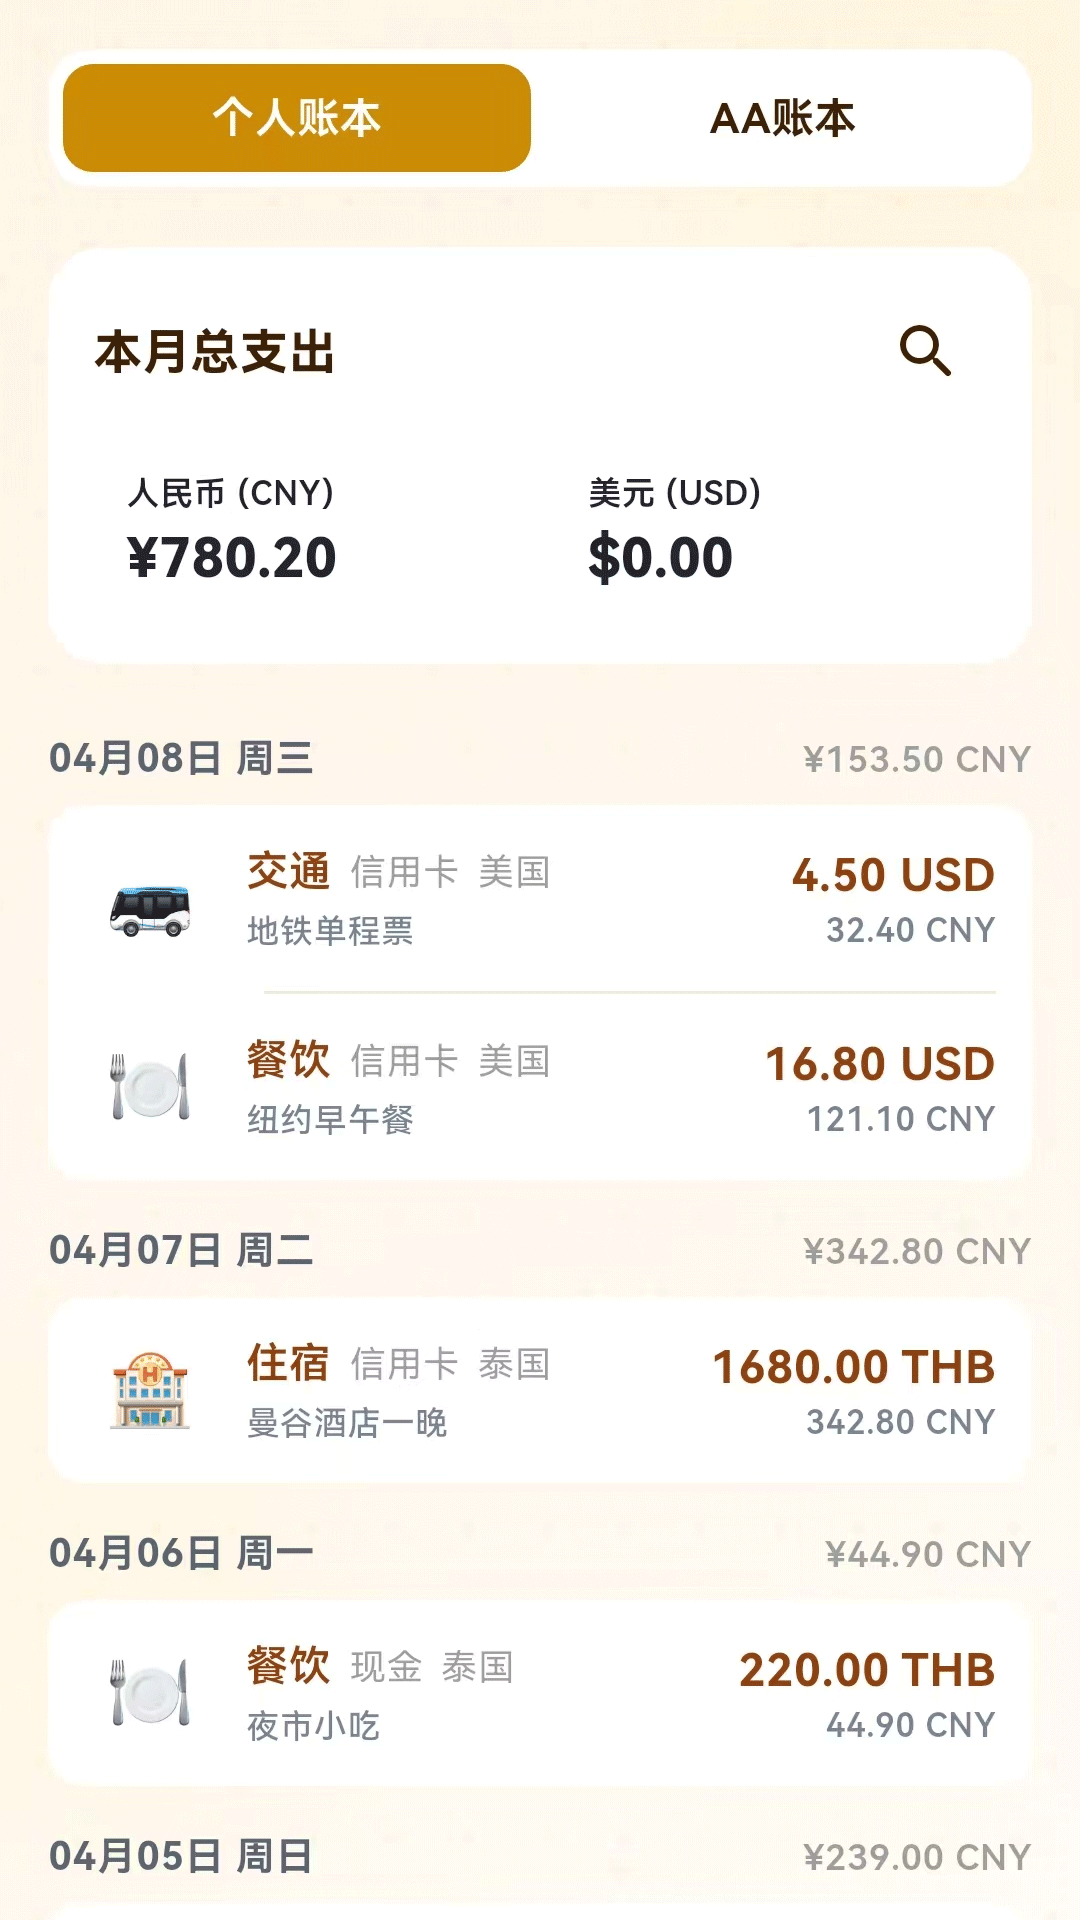Image resolution: width=1080 pixels, height=1920 pixels.
Task: Click the 本月总支出 heading
Action: [x=215, y=352]
